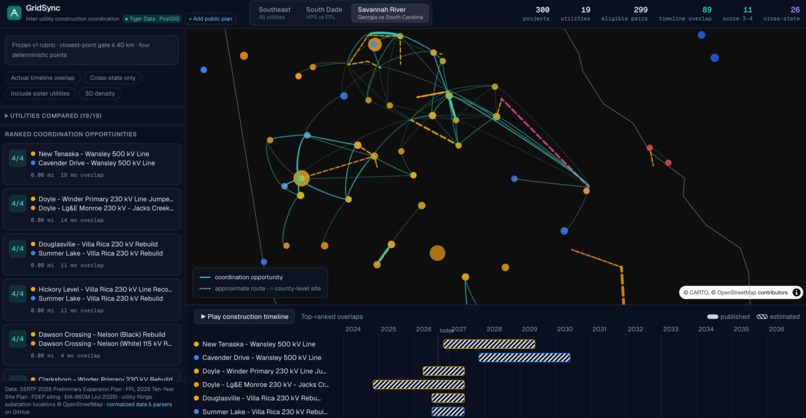Viewport: 806px width, 418px height.
Task: Click coordination opportunity legend entry
Action: point(241,277)
